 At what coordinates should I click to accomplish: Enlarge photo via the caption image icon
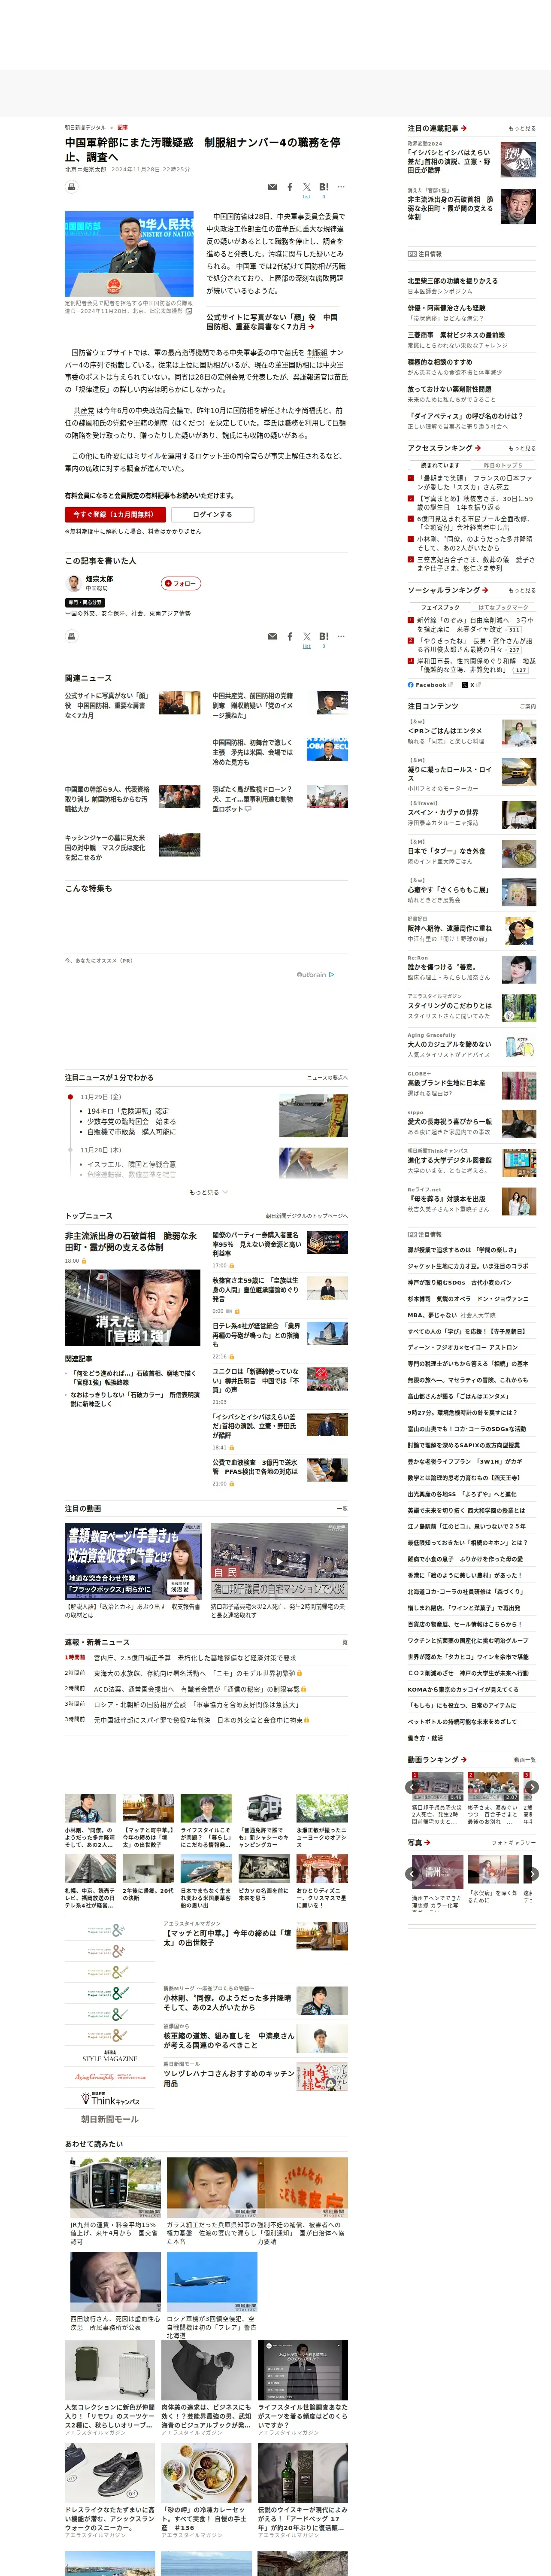[189, 311]
